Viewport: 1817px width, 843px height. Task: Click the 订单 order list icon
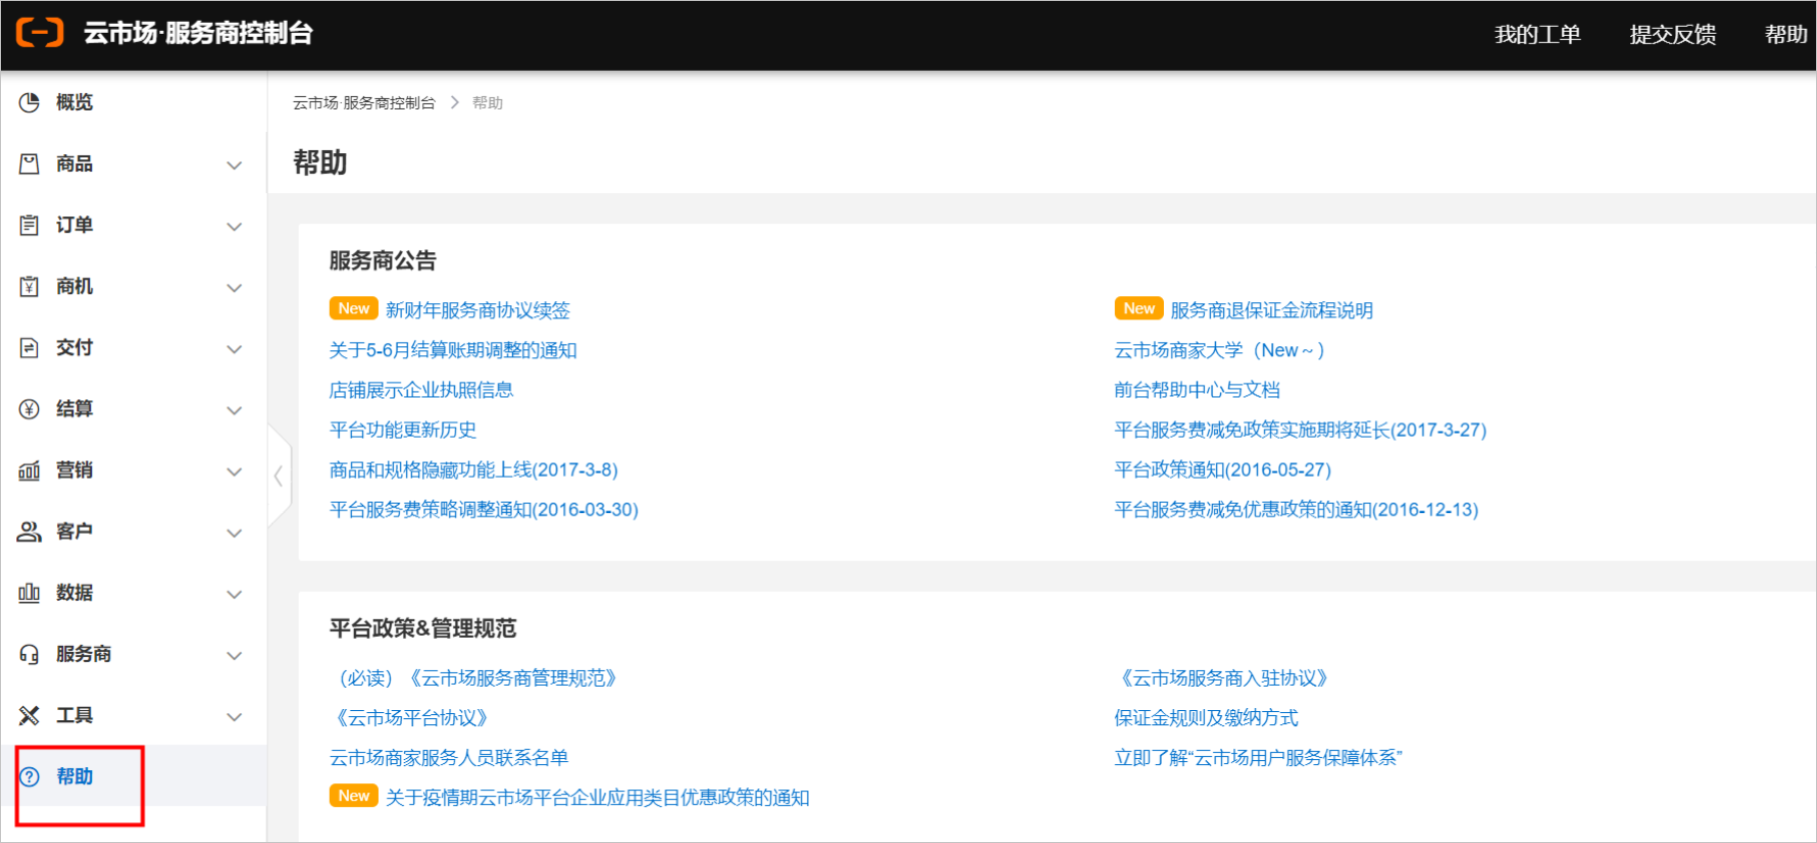point(29,225)
